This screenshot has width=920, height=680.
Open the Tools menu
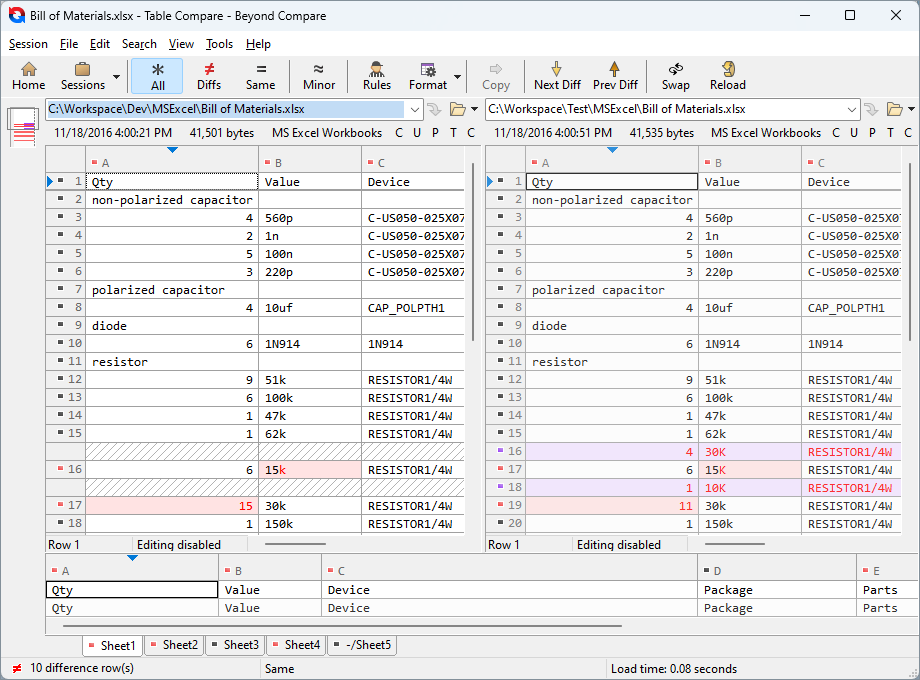(x=219, y=44)
